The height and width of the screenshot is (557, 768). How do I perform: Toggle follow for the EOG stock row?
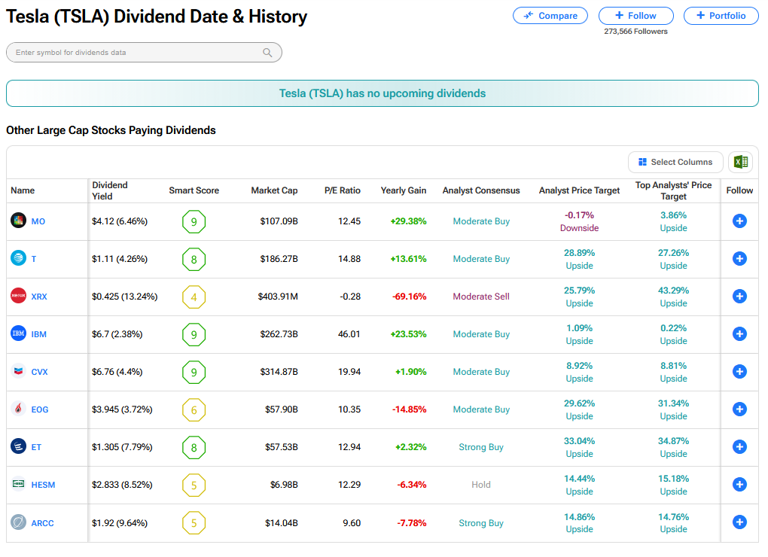click(x=739, y=409)
